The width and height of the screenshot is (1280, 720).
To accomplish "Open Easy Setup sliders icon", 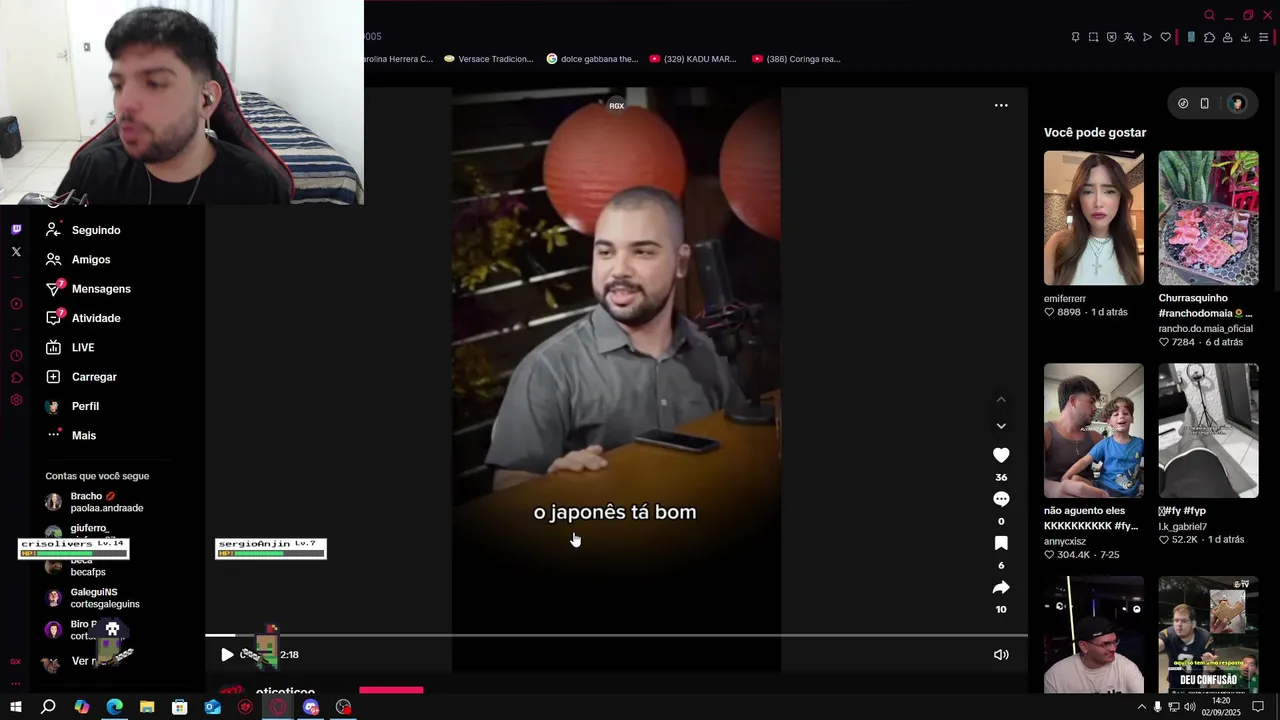I will click(x=1264, y=37).
